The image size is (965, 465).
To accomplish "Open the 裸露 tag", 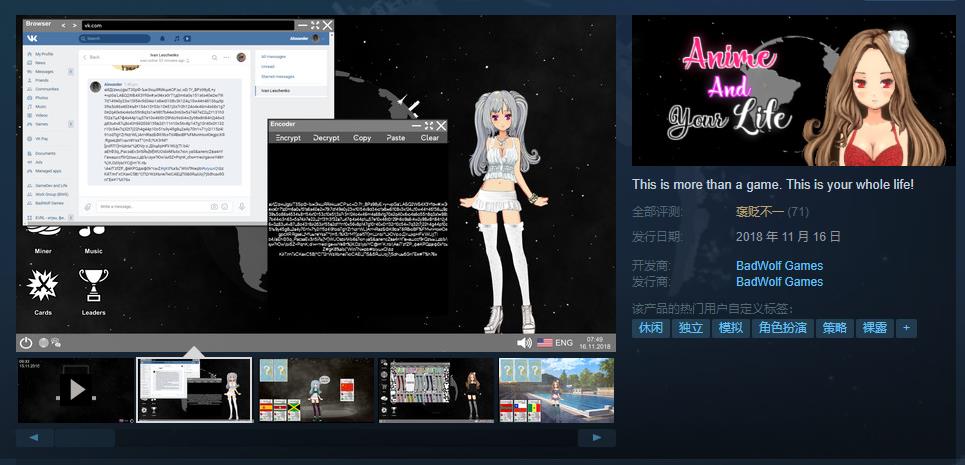I will tap(875, 328).
